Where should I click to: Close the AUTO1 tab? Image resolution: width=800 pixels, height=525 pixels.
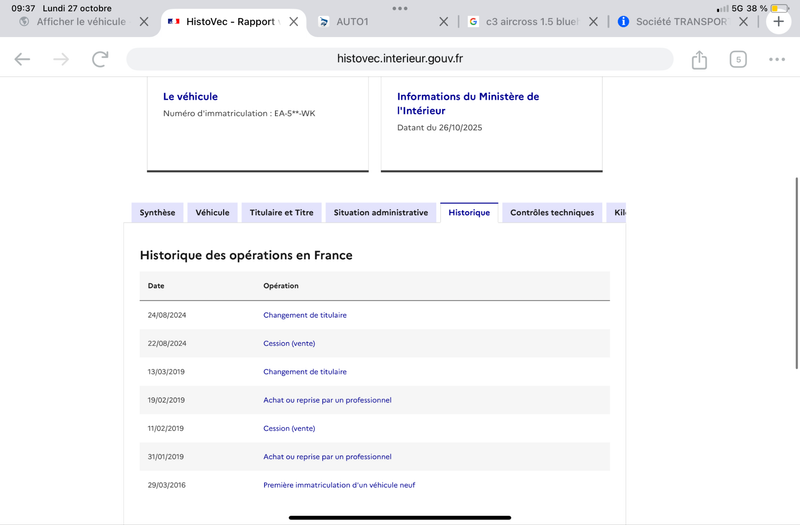click(x=443, y=21)
